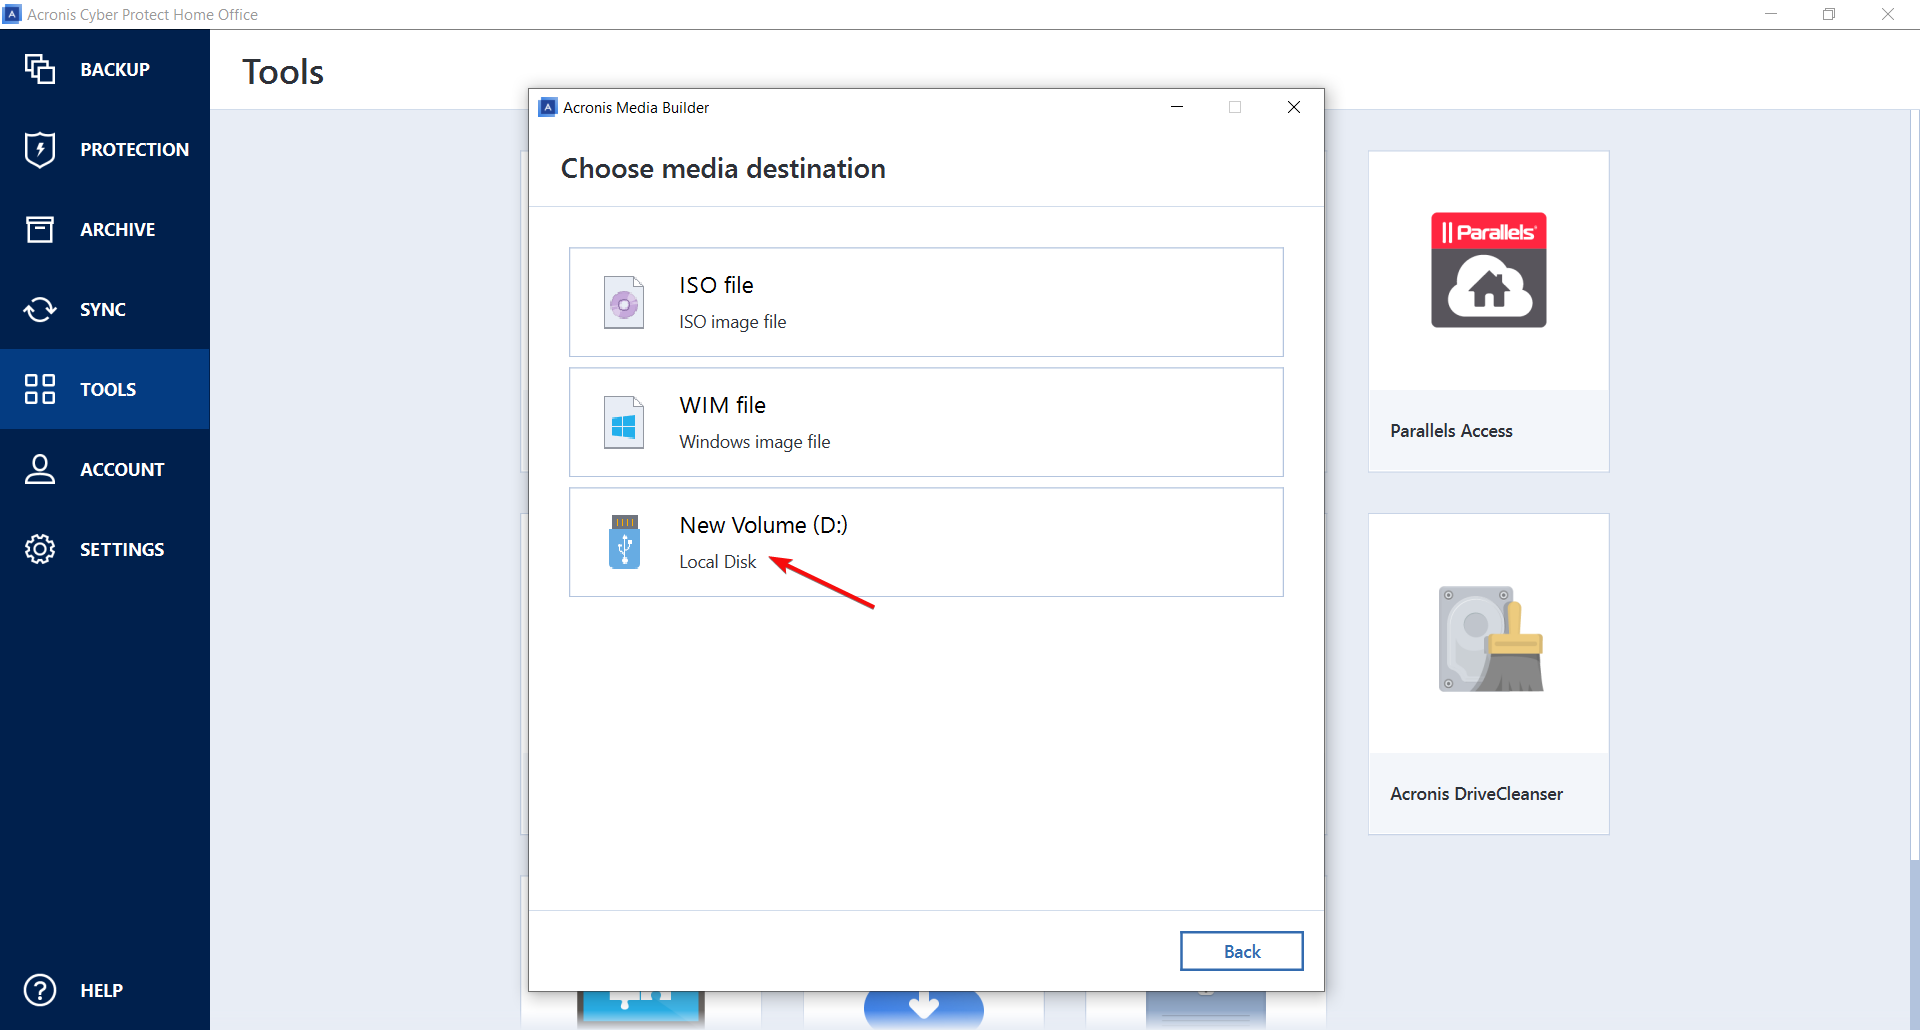
Task: Click the DriveCleanser brush icon
Action: click(x=1491, y=639)
